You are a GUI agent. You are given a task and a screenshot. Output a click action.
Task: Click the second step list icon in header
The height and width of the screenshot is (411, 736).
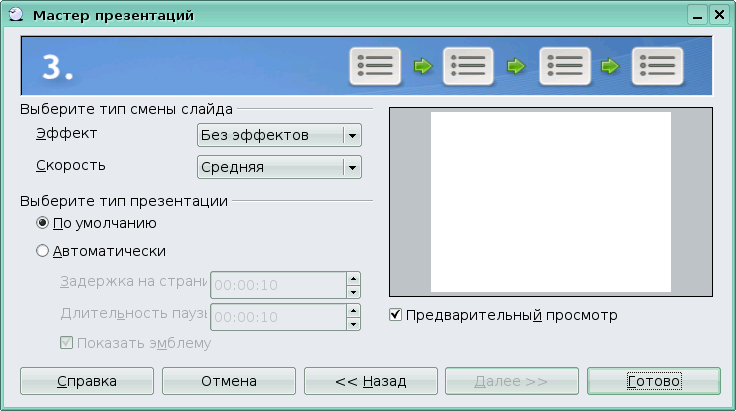coord(469,66)
